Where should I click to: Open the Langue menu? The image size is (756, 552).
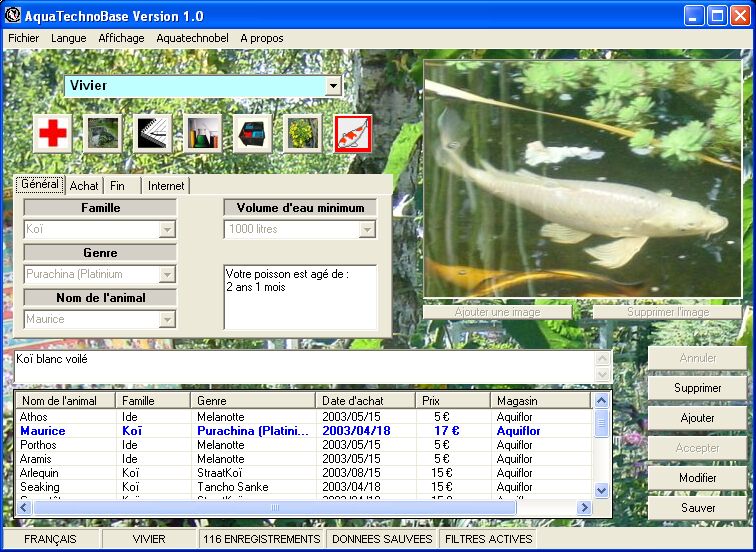point(69,38)
